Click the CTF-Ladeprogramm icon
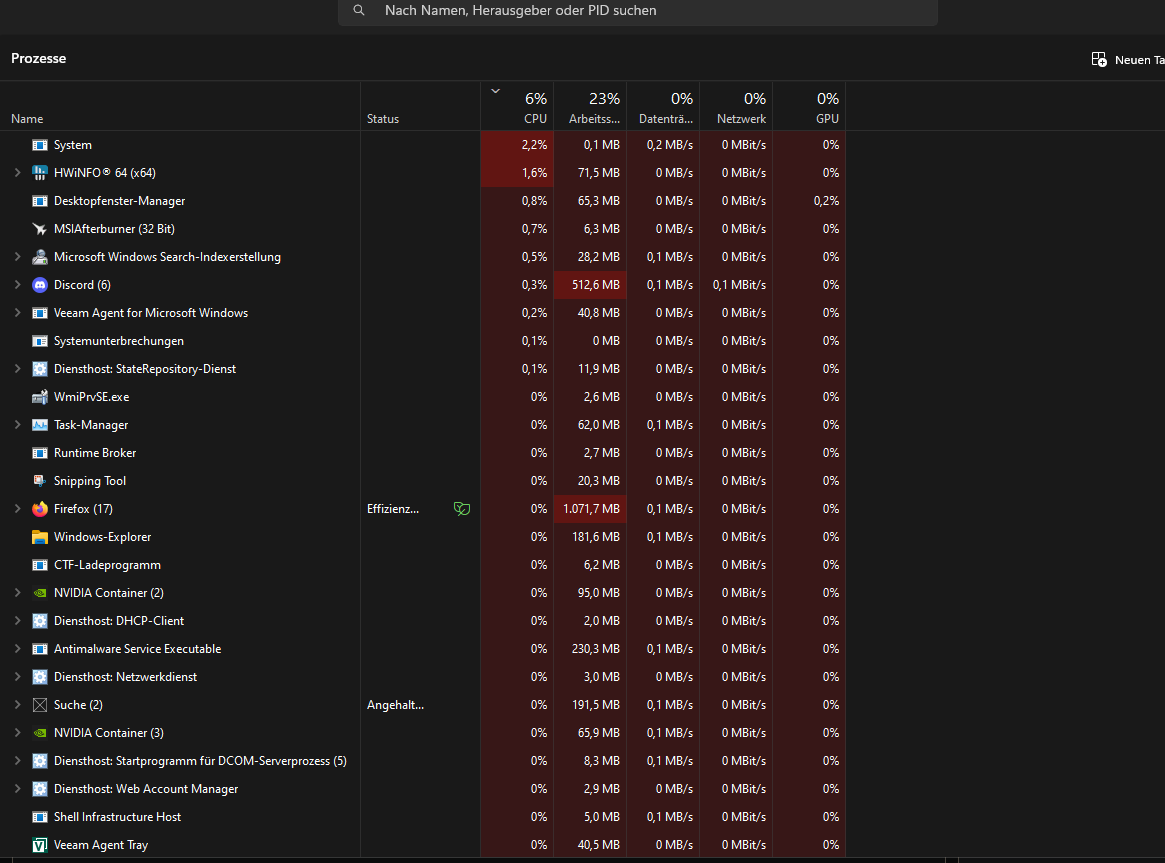1165x863 pixels. tap(40, 565)
